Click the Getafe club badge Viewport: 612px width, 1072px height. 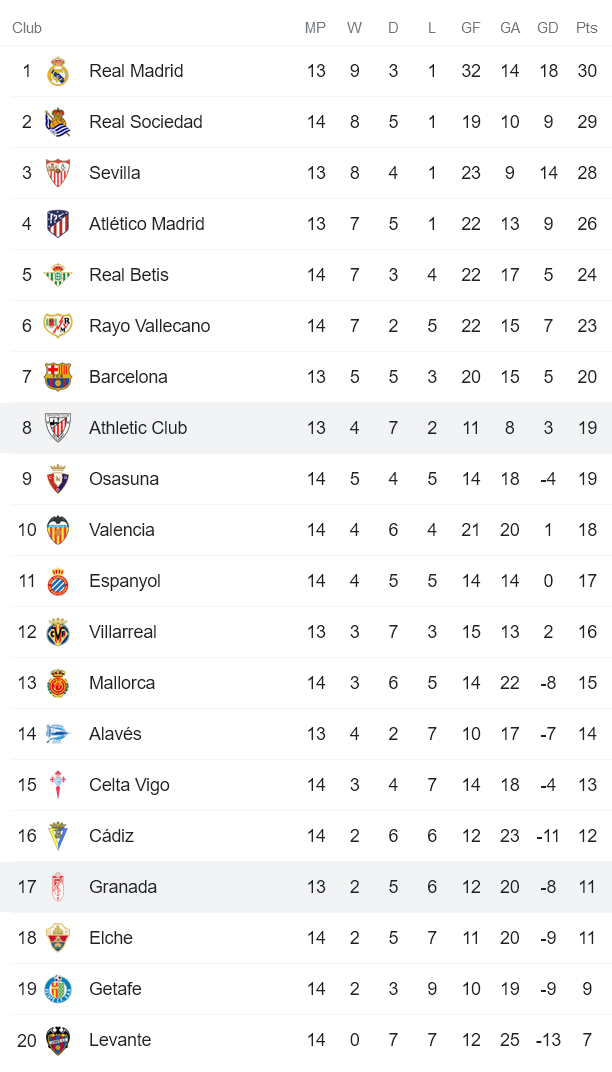(x=58, y=989)
